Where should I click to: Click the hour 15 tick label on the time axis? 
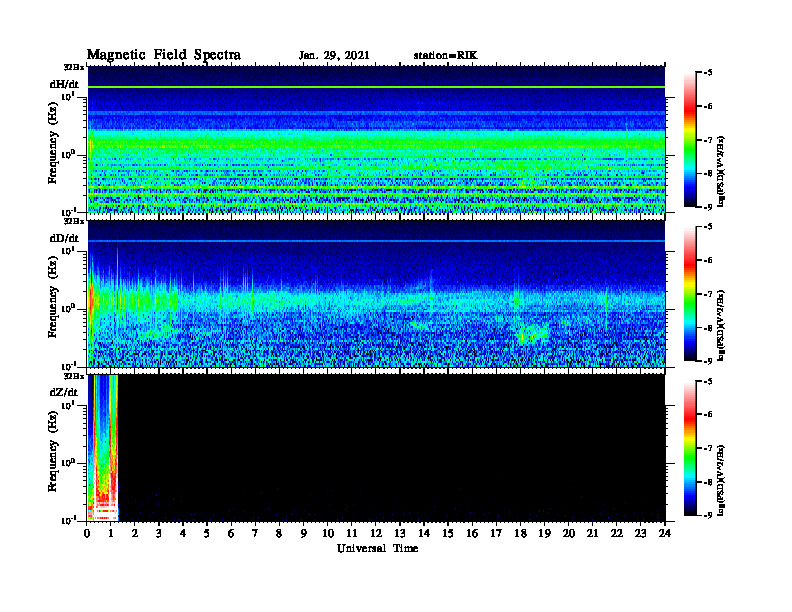448,534
